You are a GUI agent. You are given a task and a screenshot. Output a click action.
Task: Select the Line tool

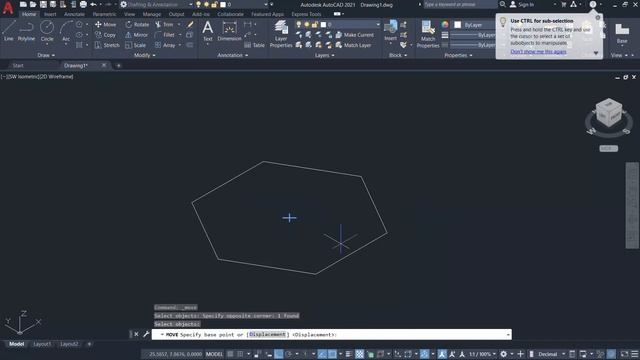point(9,31)
